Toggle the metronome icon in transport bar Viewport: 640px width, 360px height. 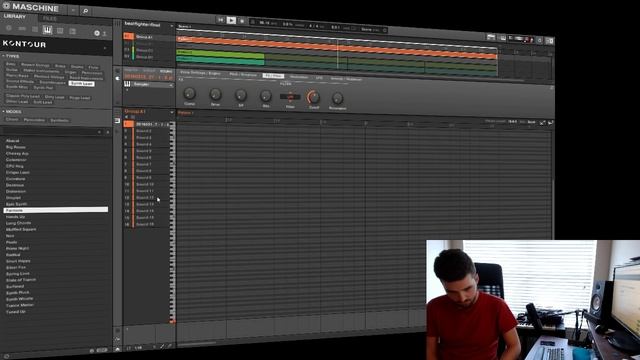pos(253,22)
